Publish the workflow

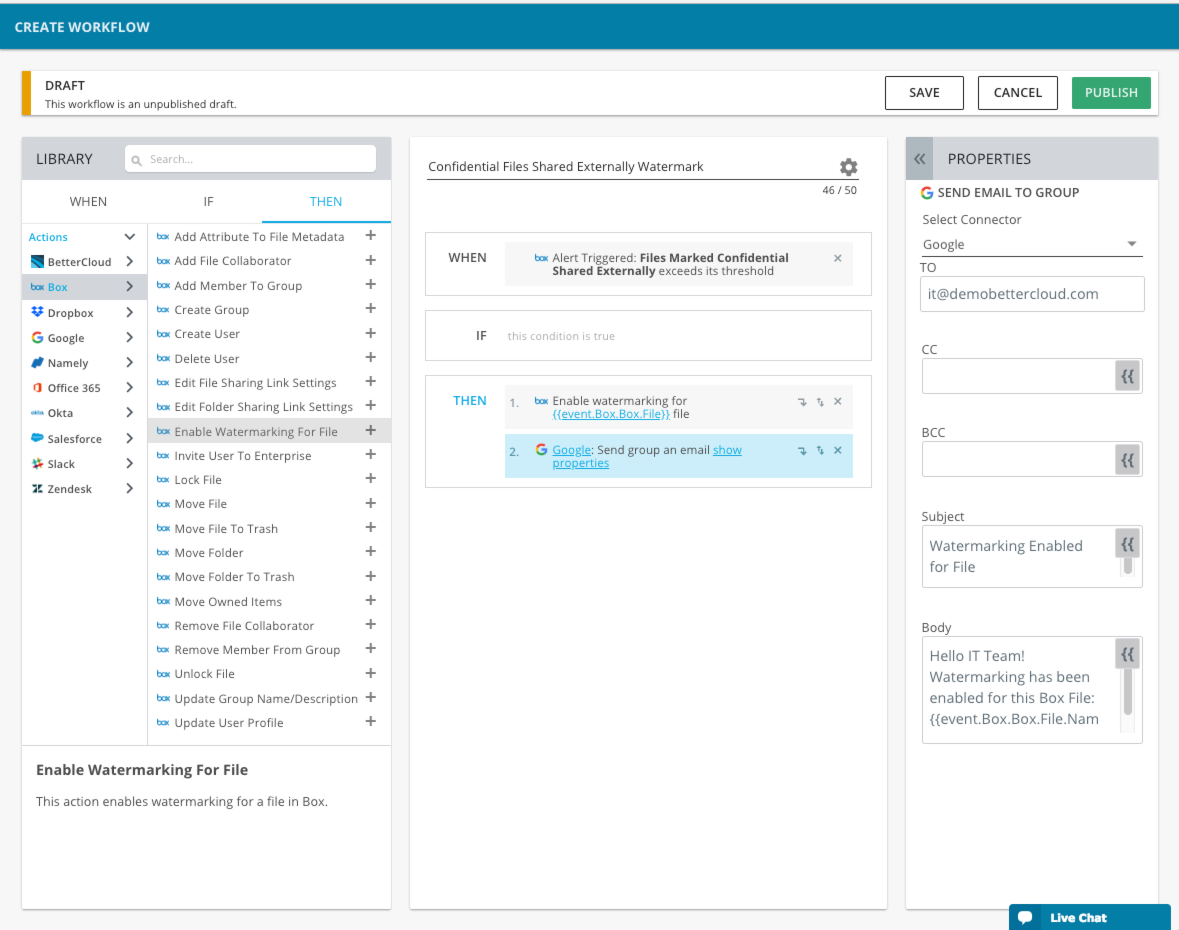[x=1111, y=92]
